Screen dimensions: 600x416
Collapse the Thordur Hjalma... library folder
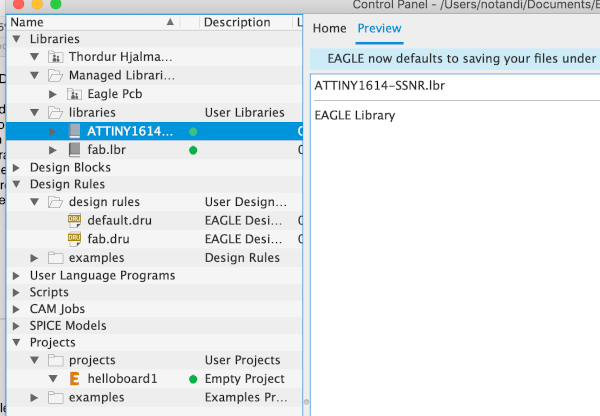35,57
